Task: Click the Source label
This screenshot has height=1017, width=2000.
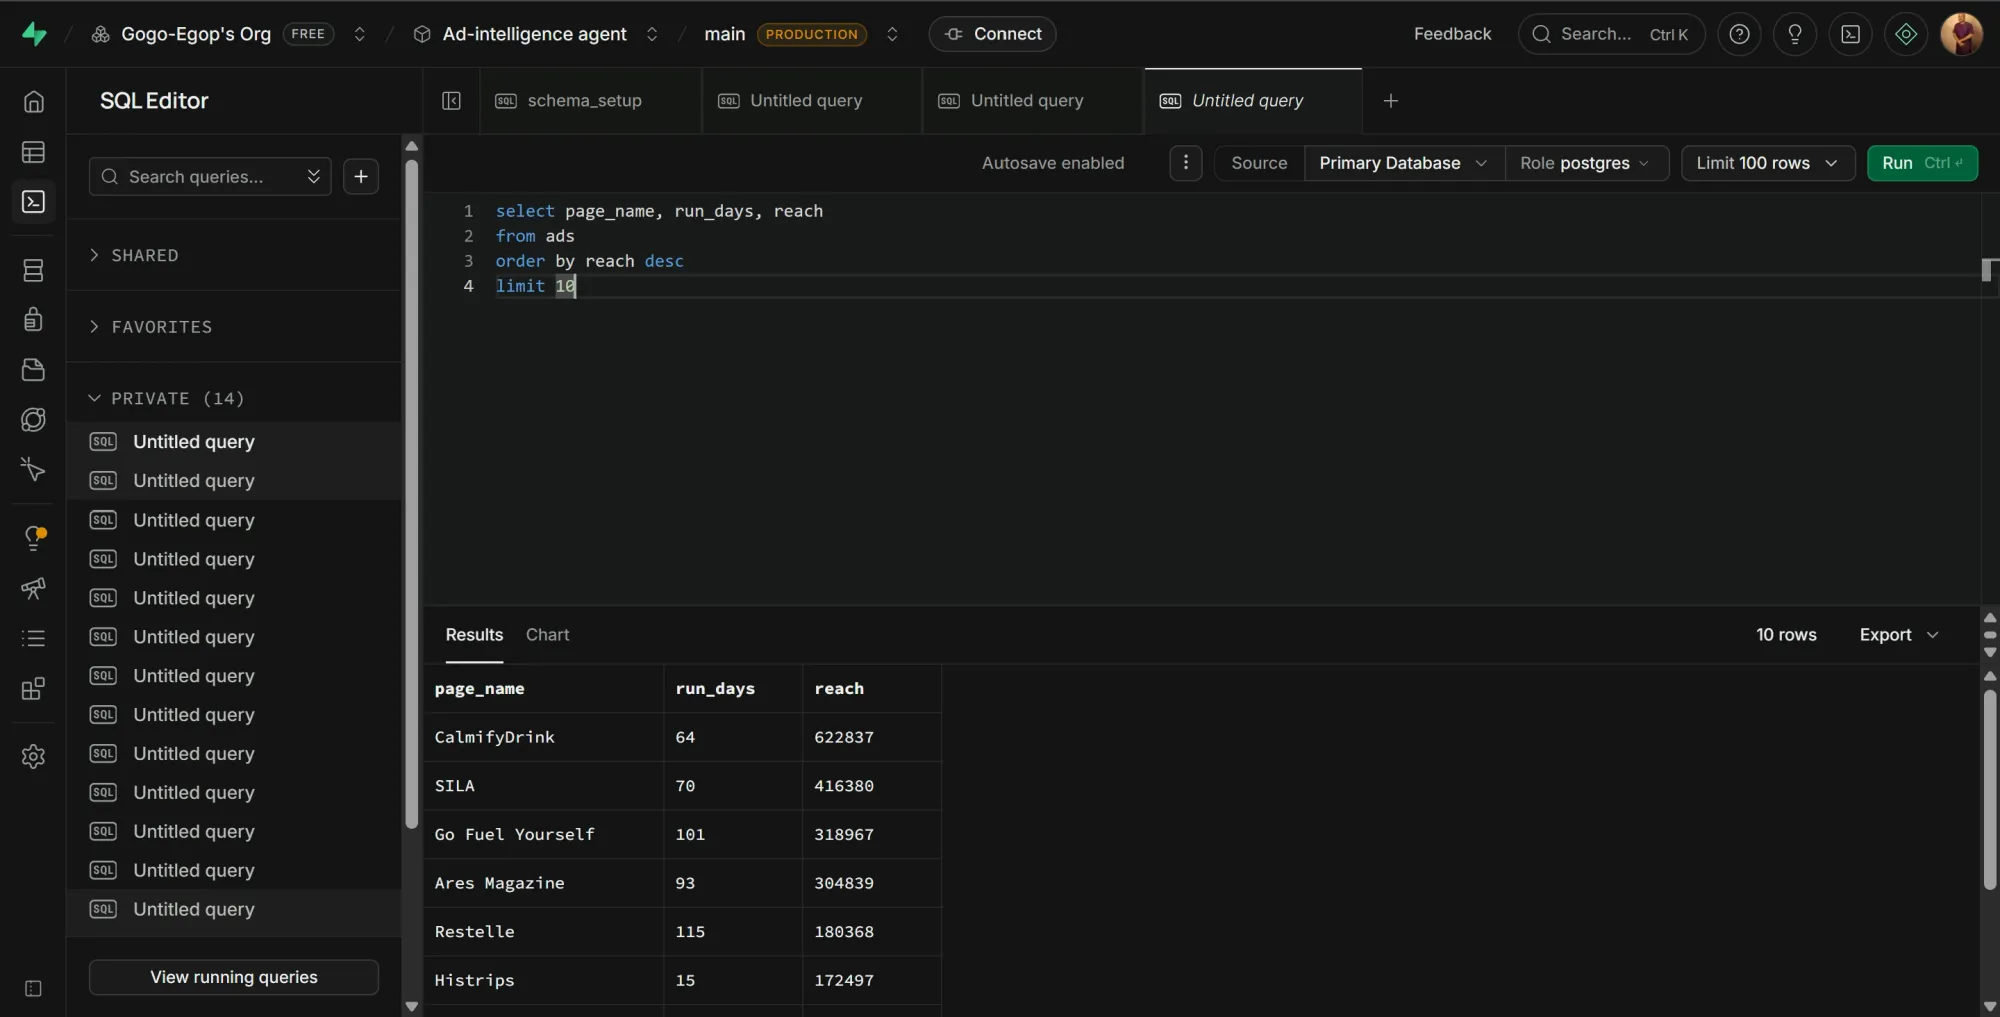Action: tap(1259, 163)
